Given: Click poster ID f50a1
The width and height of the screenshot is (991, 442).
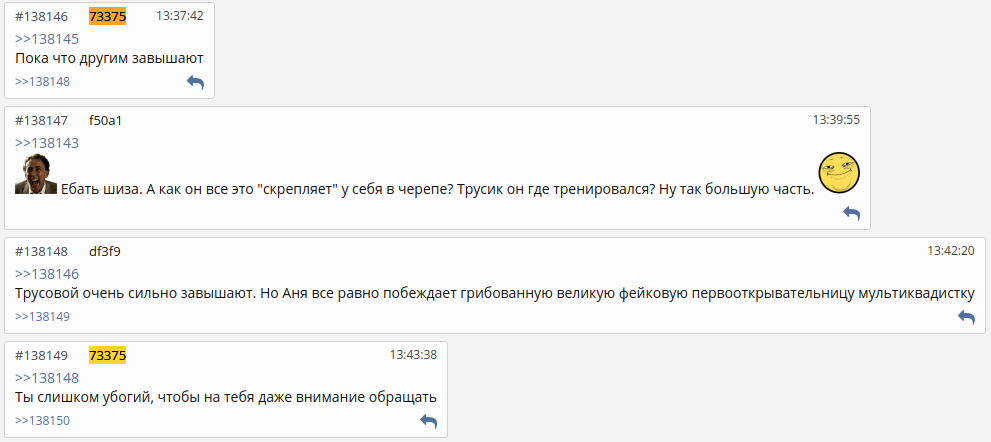Looking at the screenshot, I should tap(105, 120).
